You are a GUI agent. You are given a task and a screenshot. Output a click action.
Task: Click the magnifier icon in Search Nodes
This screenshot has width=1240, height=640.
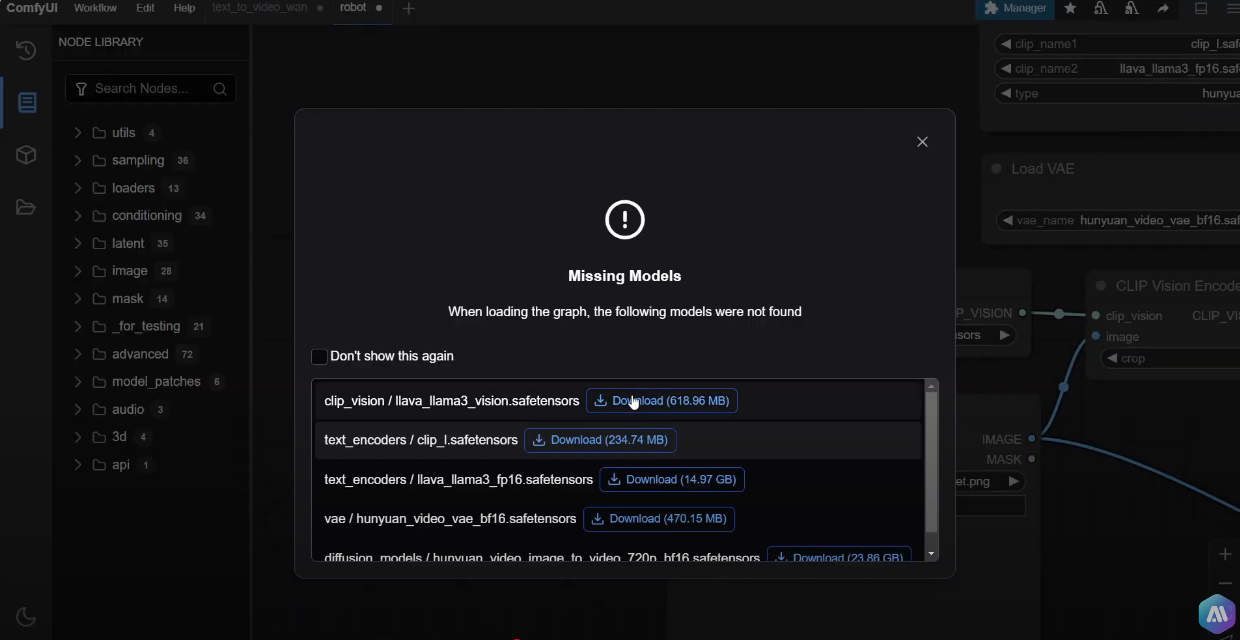click(x=220, y=89)
